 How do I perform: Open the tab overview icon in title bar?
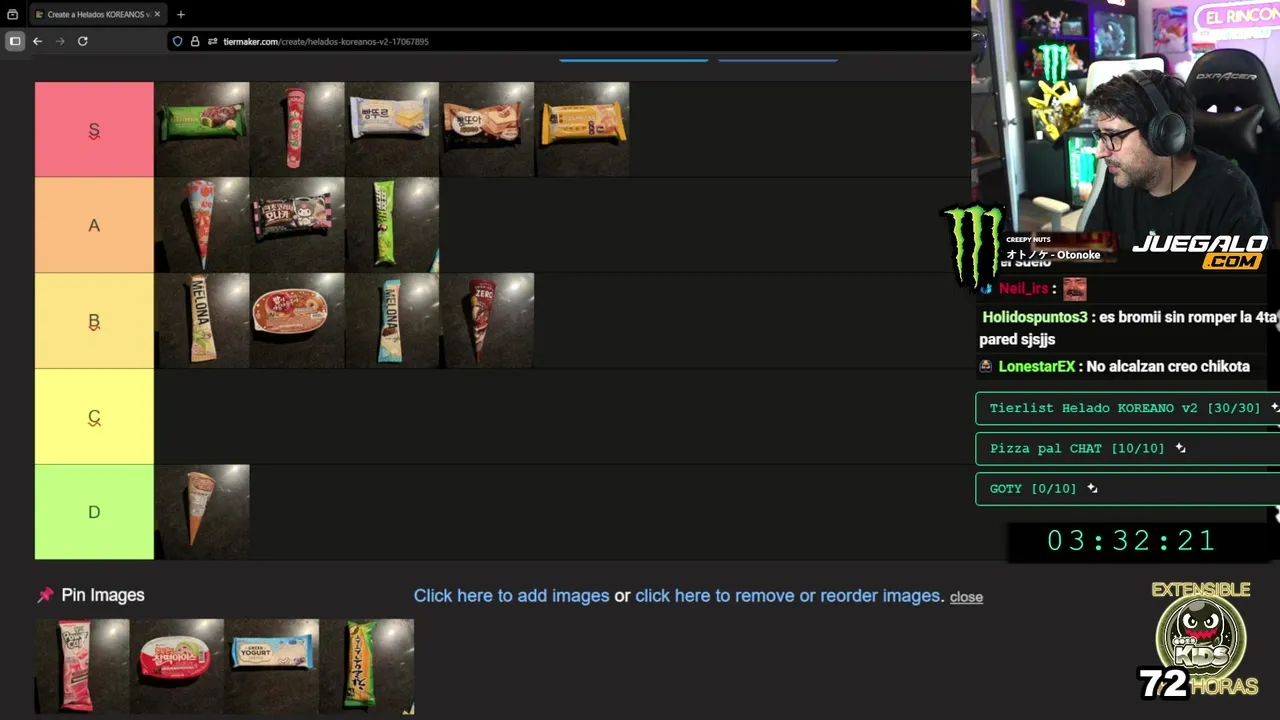pyautogui.click(x=12, y=14)
